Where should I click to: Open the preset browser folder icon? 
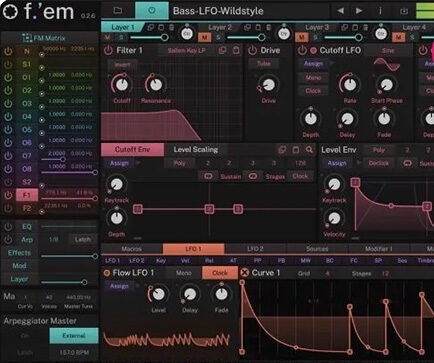pos(118,10)
